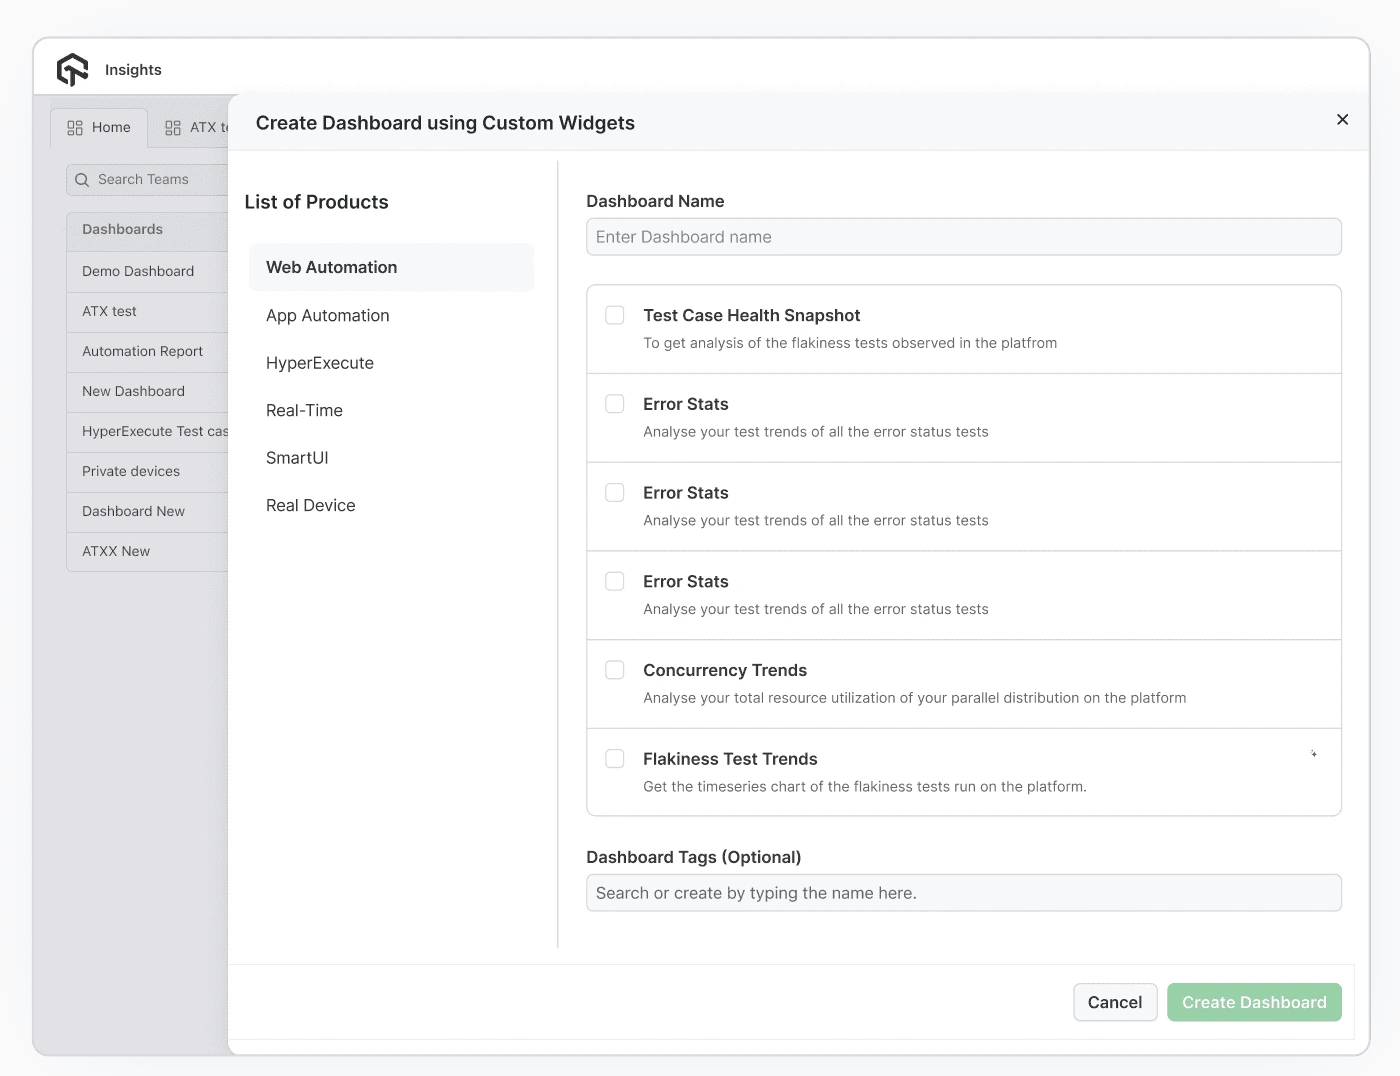Choose HyperExecute in List of Products
Screen dimensions: 1400x1076
pos(319,363)
